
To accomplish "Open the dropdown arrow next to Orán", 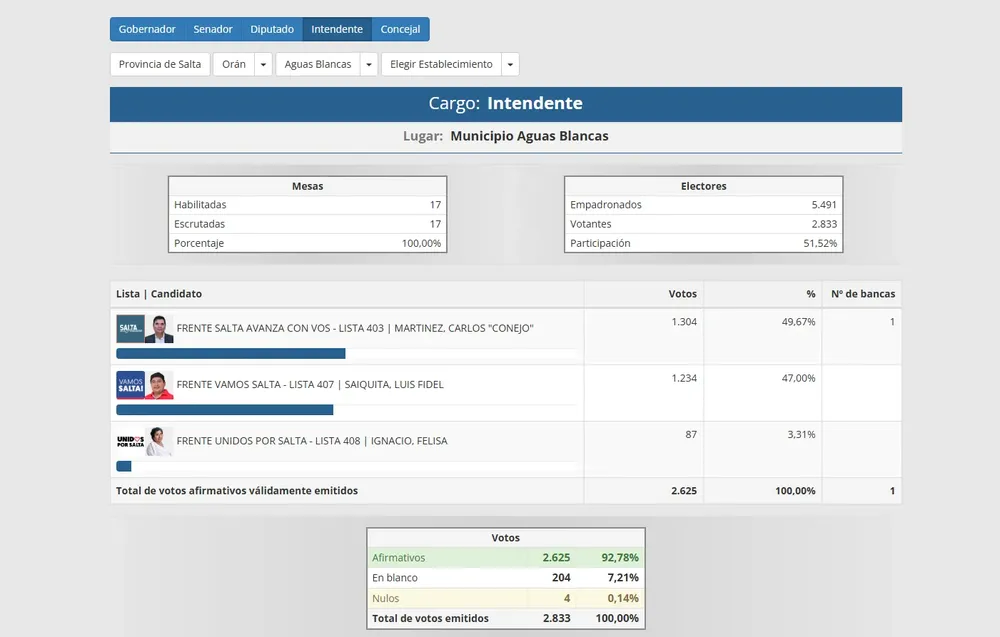I will [x=263, y=64].
